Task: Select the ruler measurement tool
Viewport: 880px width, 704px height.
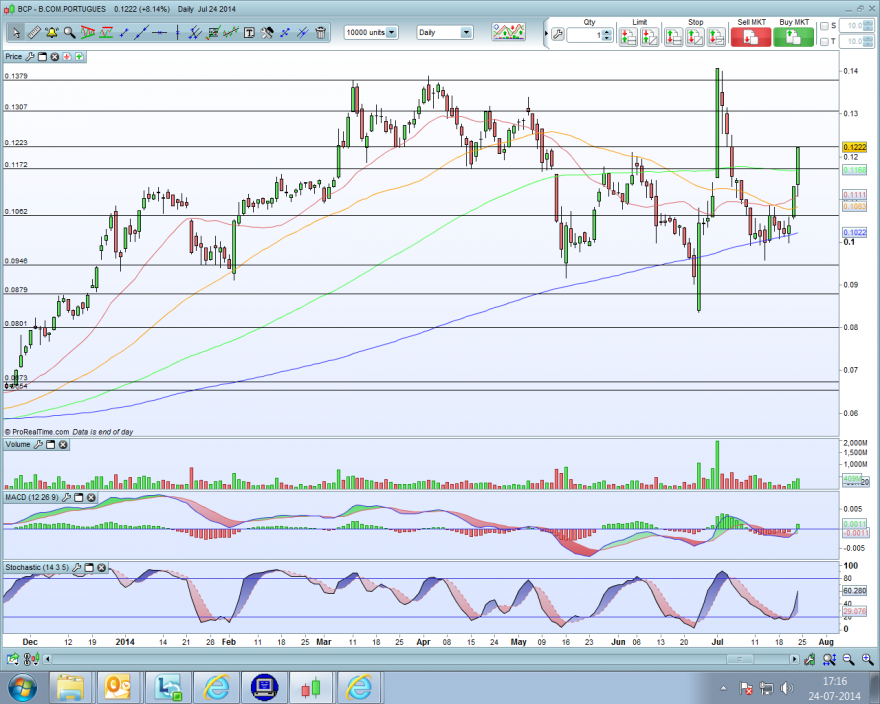Action: point(34,33)
